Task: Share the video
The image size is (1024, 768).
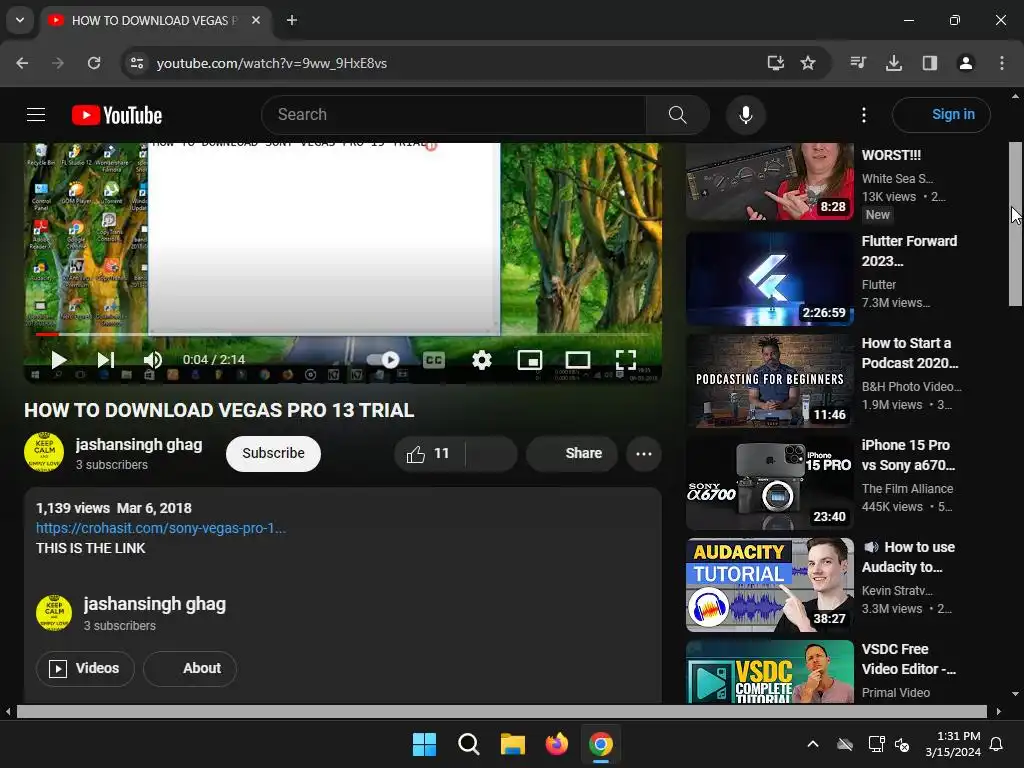Action: (x=572, y=454)
